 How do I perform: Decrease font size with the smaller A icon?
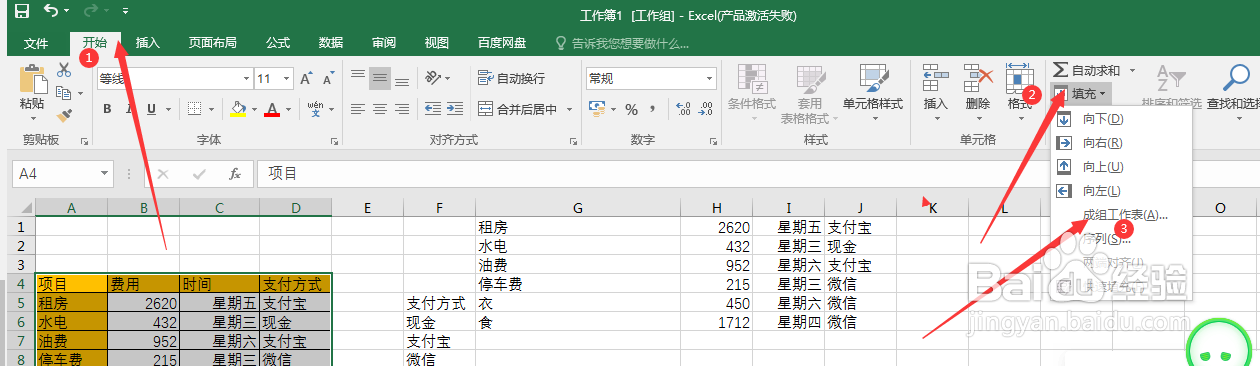point(329,78)
